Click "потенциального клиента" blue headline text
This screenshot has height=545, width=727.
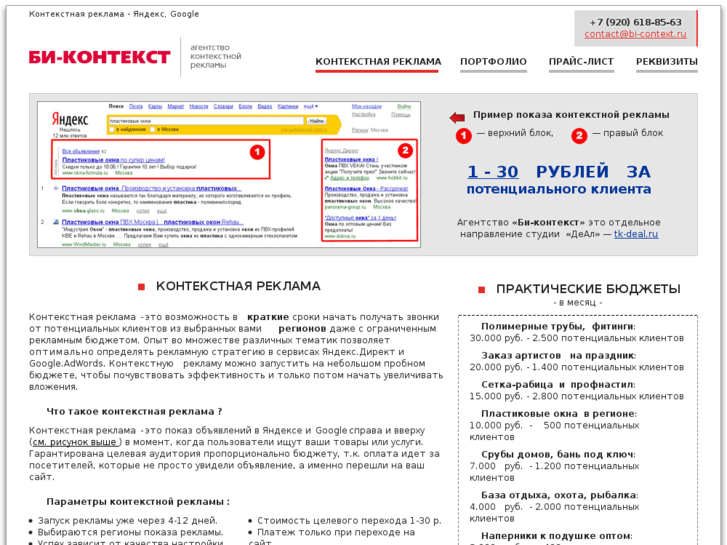click(x=559, y=189)
